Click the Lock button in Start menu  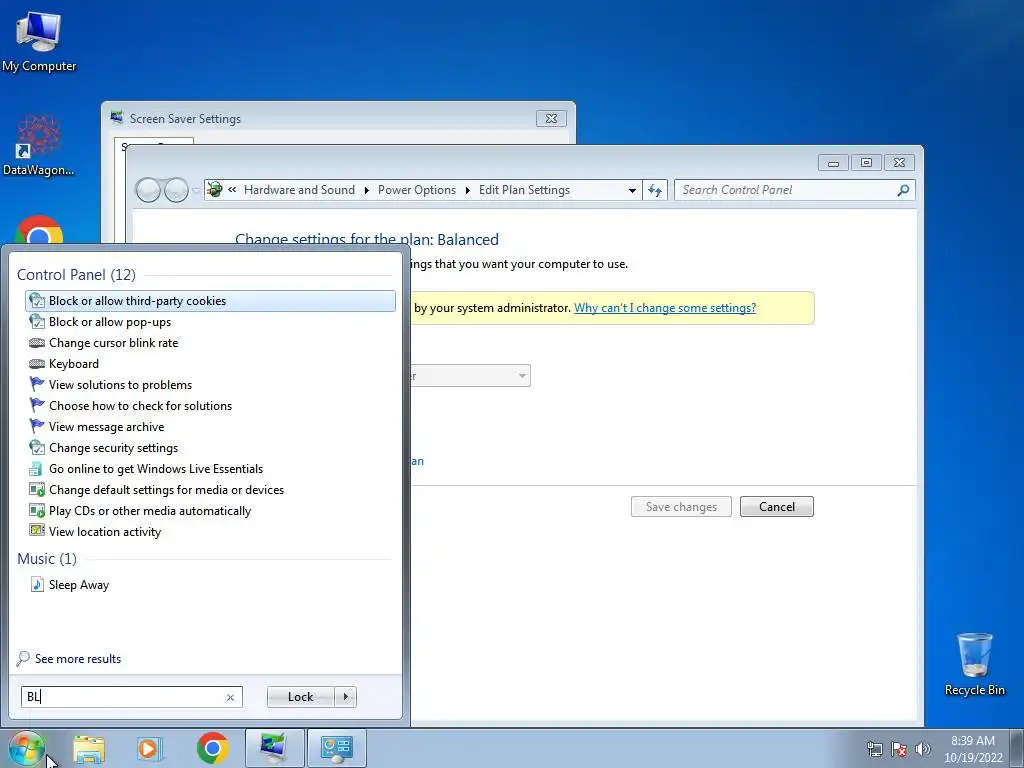pyautogui.click(x=300, y=697)
